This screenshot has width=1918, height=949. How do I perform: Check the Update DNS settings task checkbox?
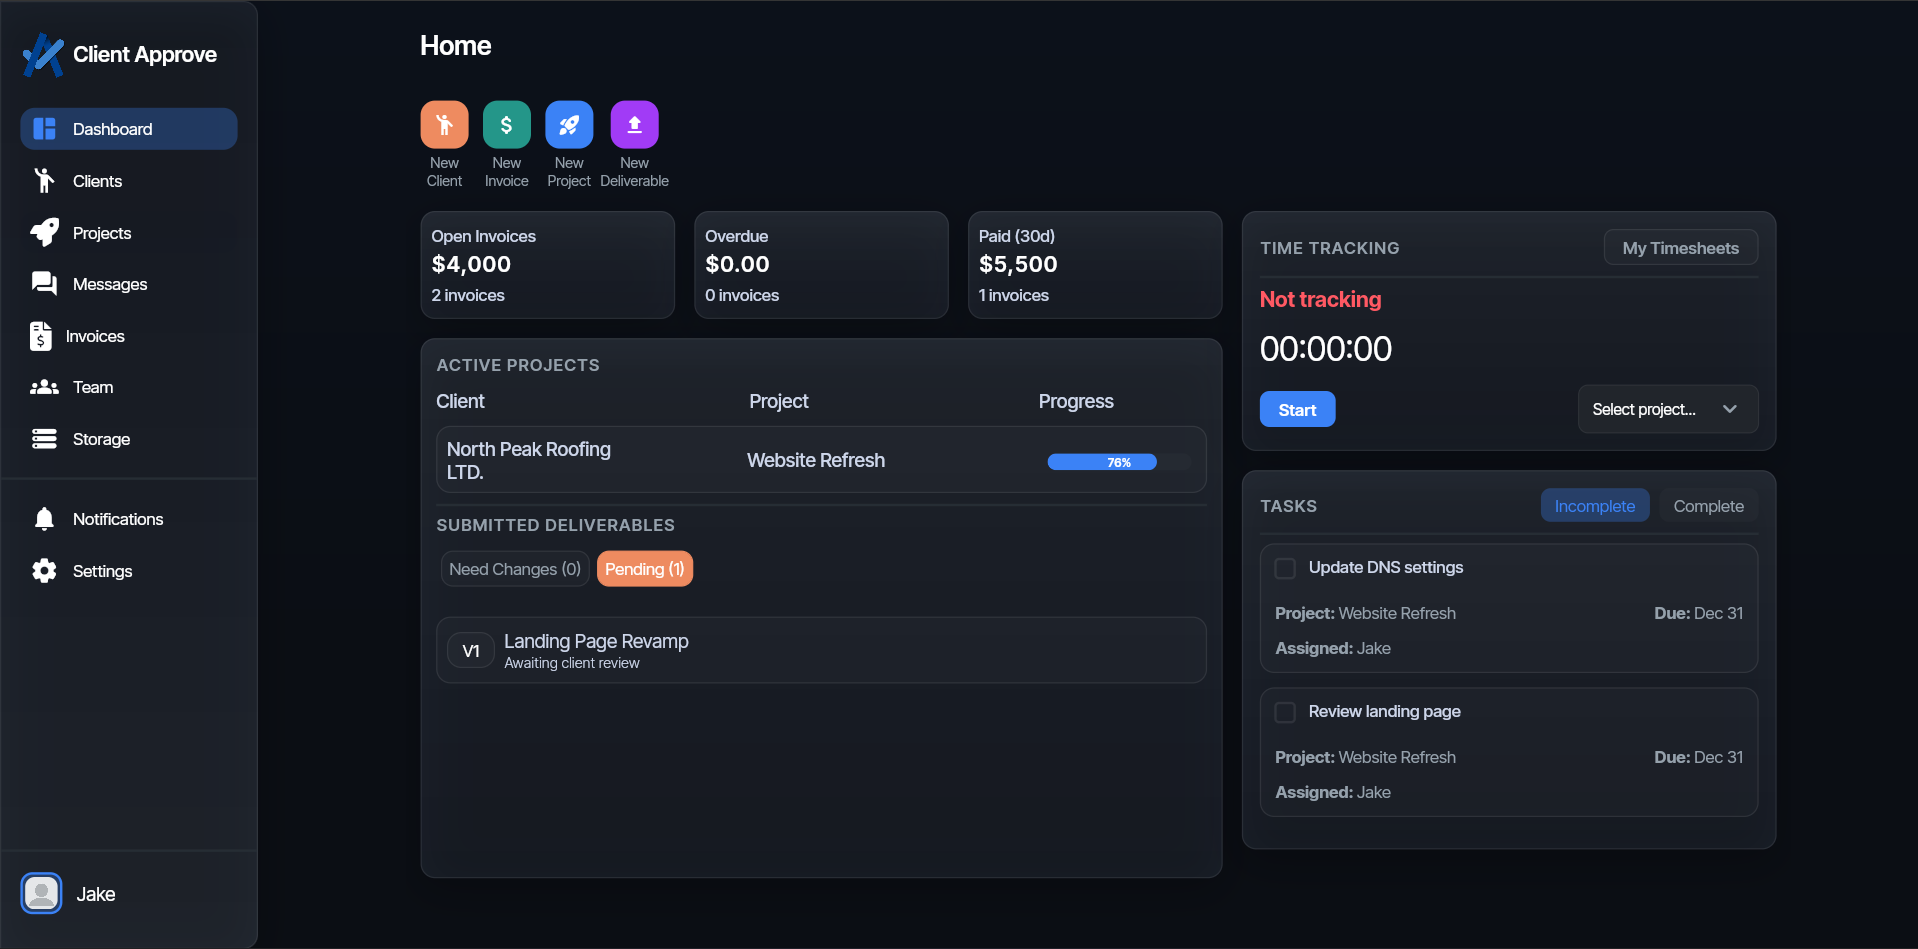pyautogui.click(x=1286, y=568)
